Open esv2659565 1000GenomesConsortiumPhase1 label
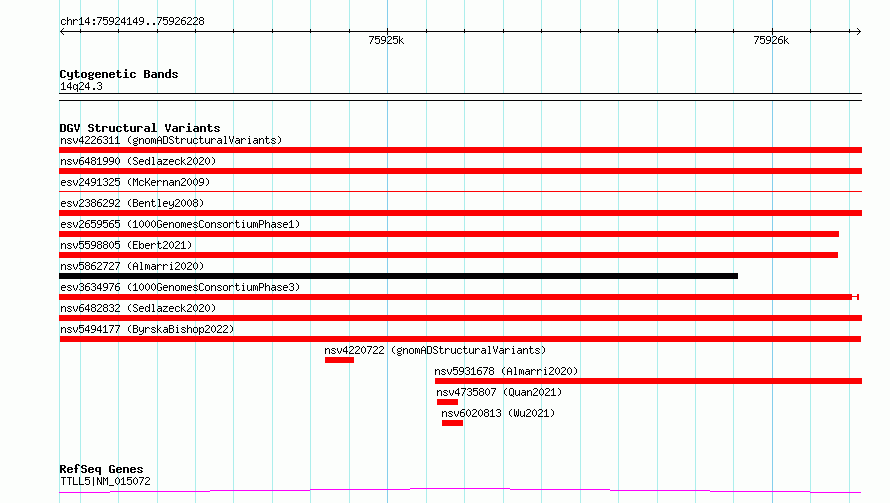 coord(180,224)
